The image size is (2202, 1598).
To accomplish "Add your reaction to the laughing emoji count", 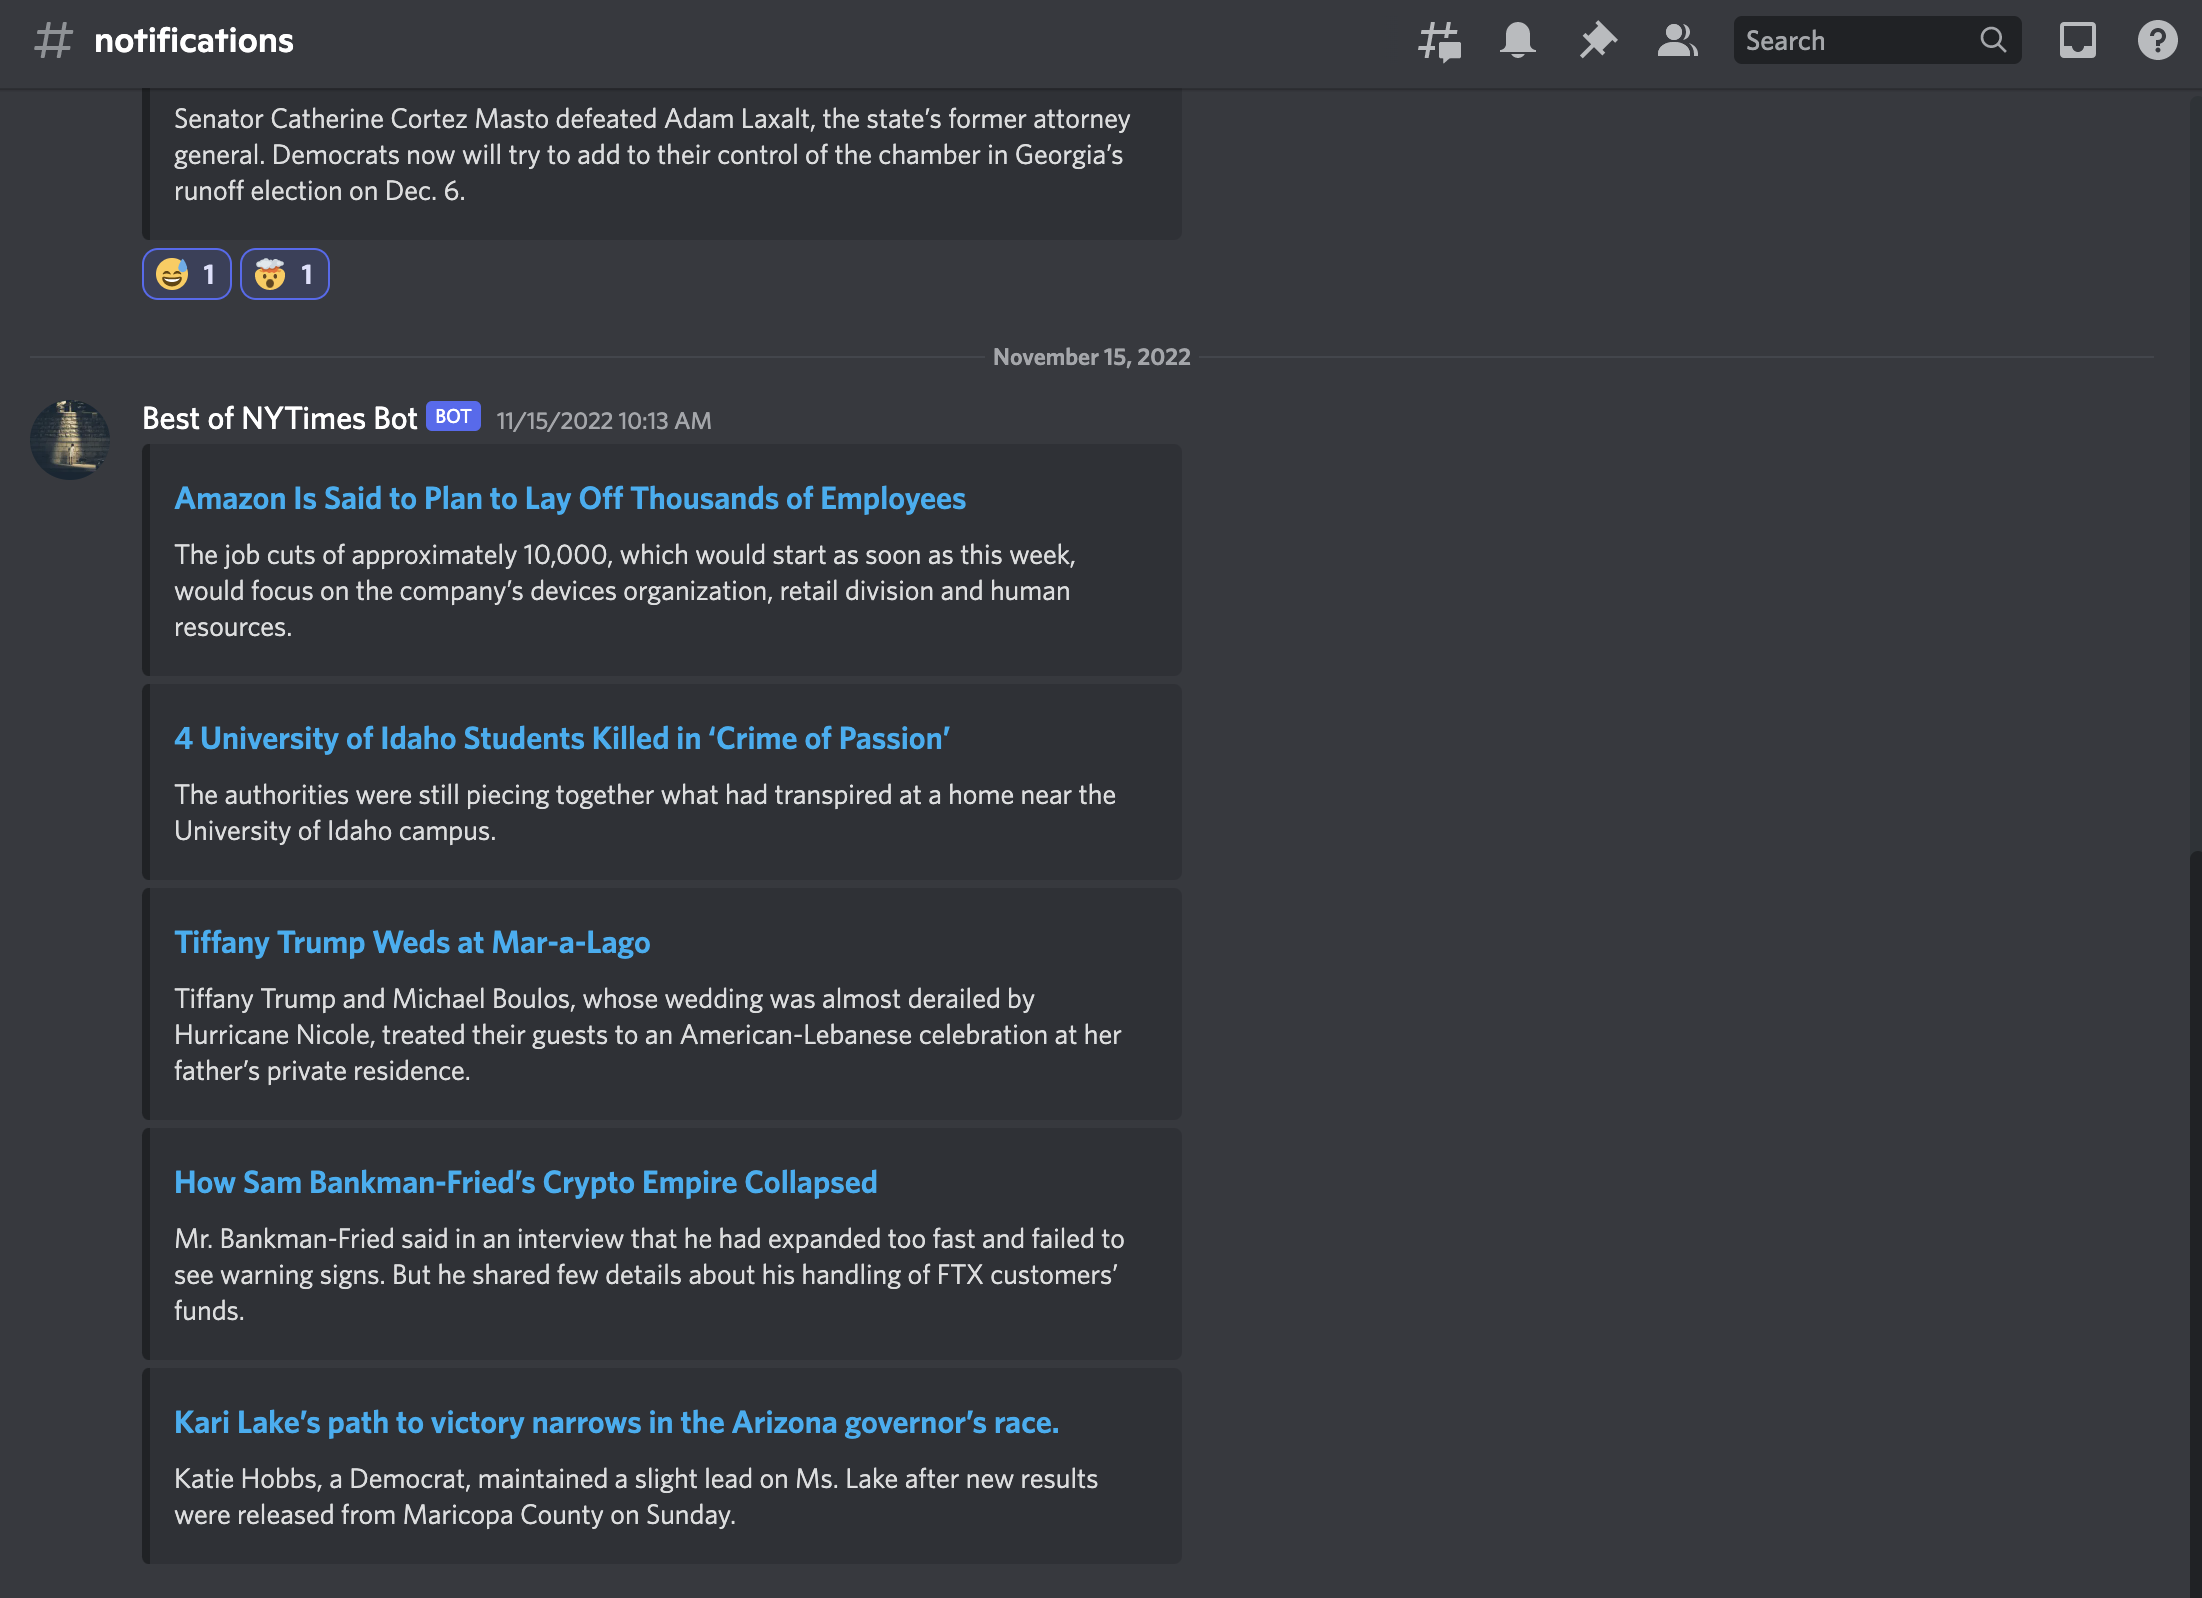I will tap(186, 273).
